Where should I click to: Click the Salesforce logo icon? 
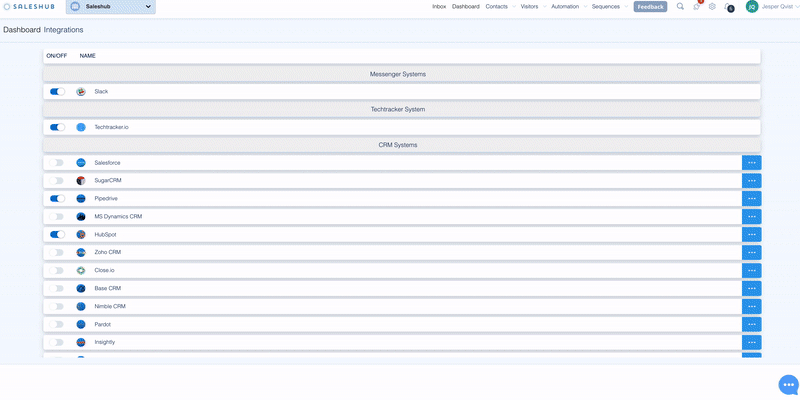point(81,163)
